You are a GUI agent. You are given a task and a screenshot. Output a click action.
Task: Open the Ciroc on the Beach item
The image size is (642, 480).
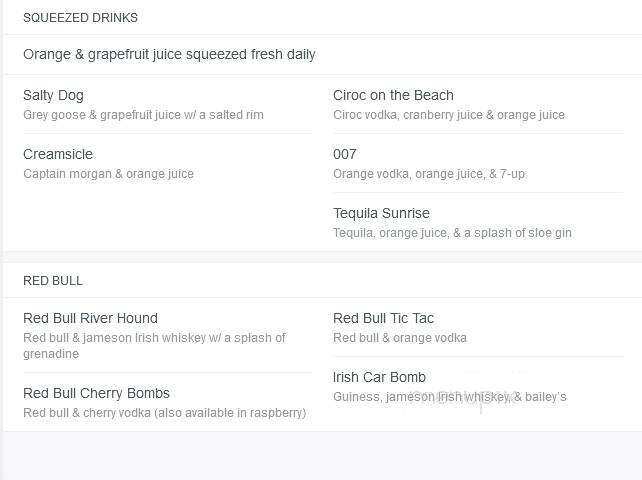pos(393,95)
